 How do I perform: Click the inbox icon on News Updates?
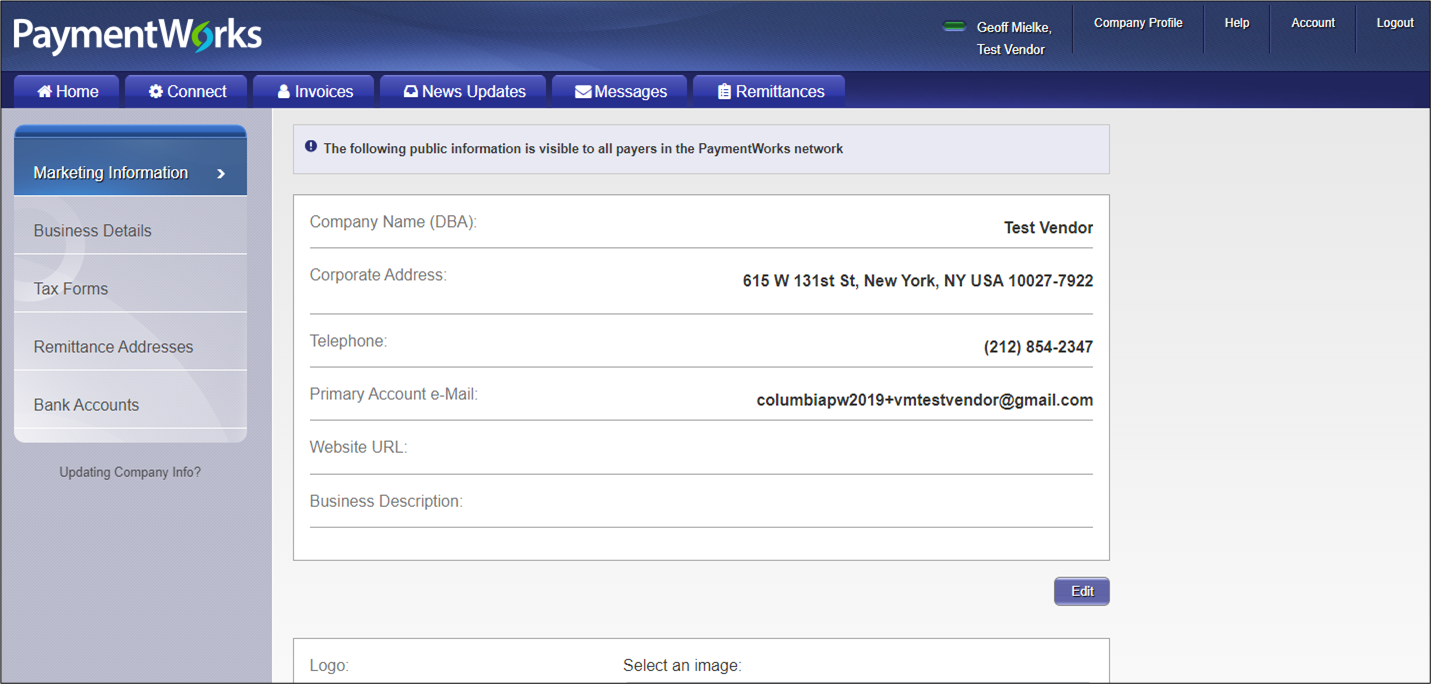pos(410,92)
